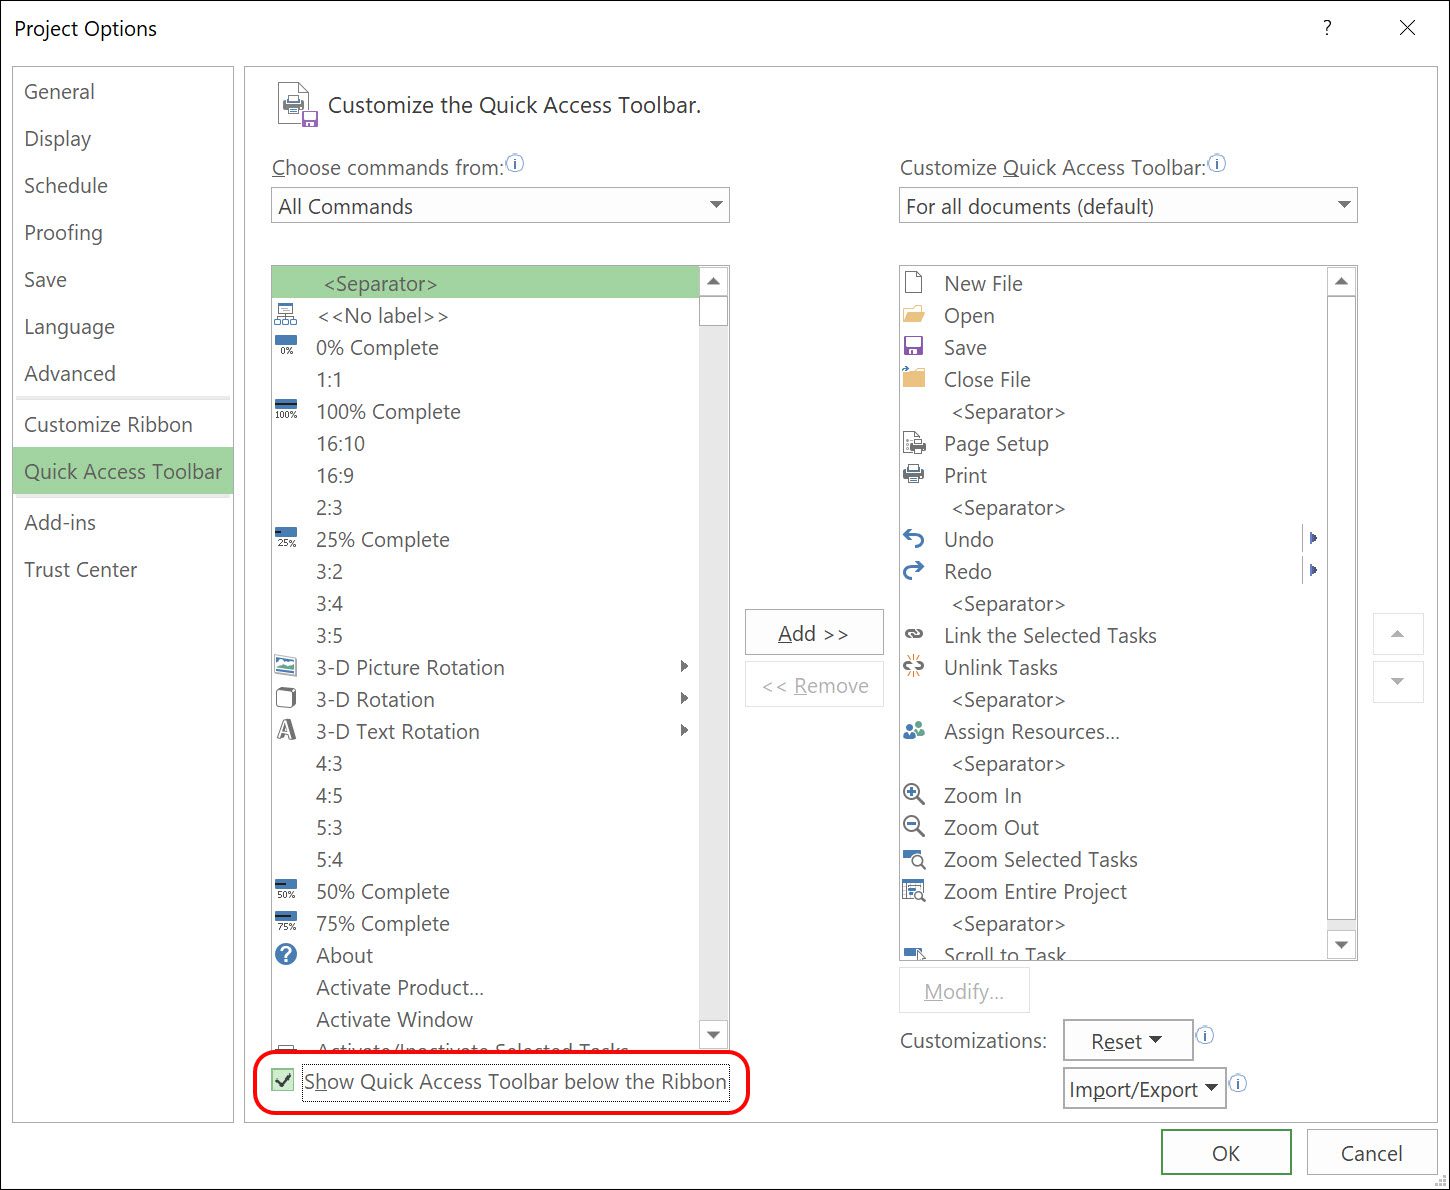This screenshot has width=1450, height=1190.
Task: Click the 50% Complete icon
Action: coord(286,890)
